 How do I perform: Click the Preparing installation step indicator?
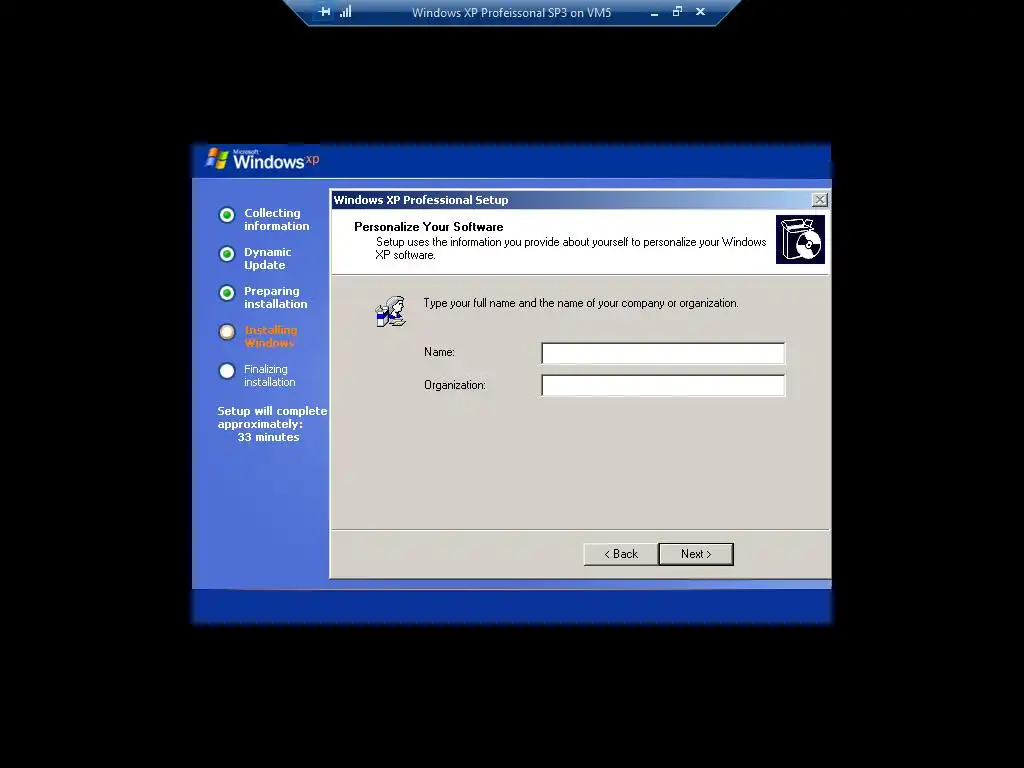click(x=227, y=293)
